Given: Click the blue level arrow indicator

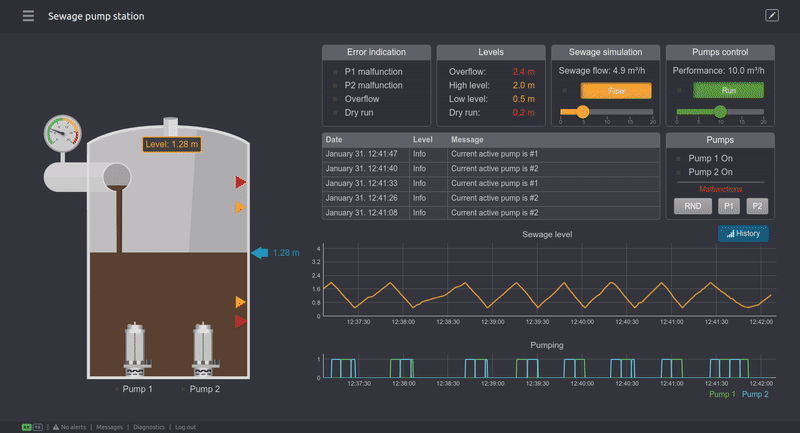Looking at the screenshot, I should [259, 253].
